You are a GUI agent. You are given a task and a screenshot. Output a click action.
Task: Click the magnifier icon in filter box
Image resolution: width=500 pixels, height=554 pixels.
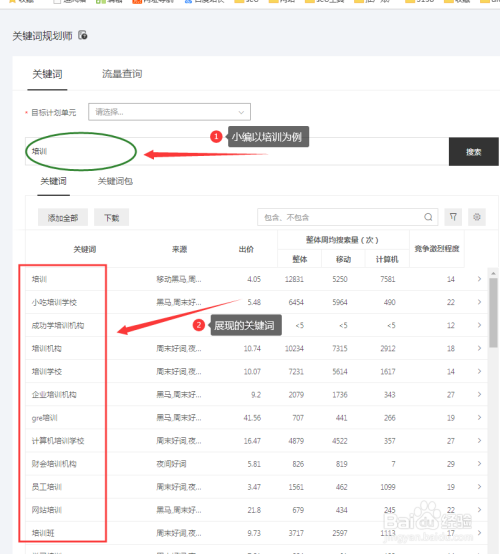tap(428, 217)
